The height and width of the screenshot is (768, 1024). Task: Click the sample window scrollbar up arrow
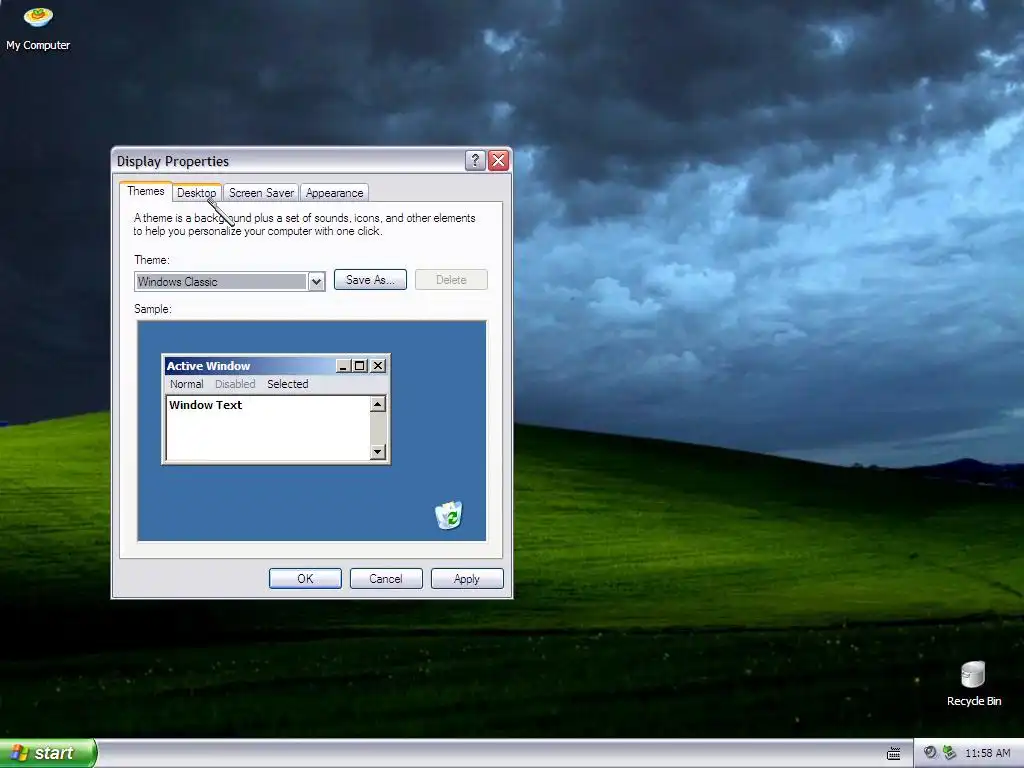click(377, 404)
